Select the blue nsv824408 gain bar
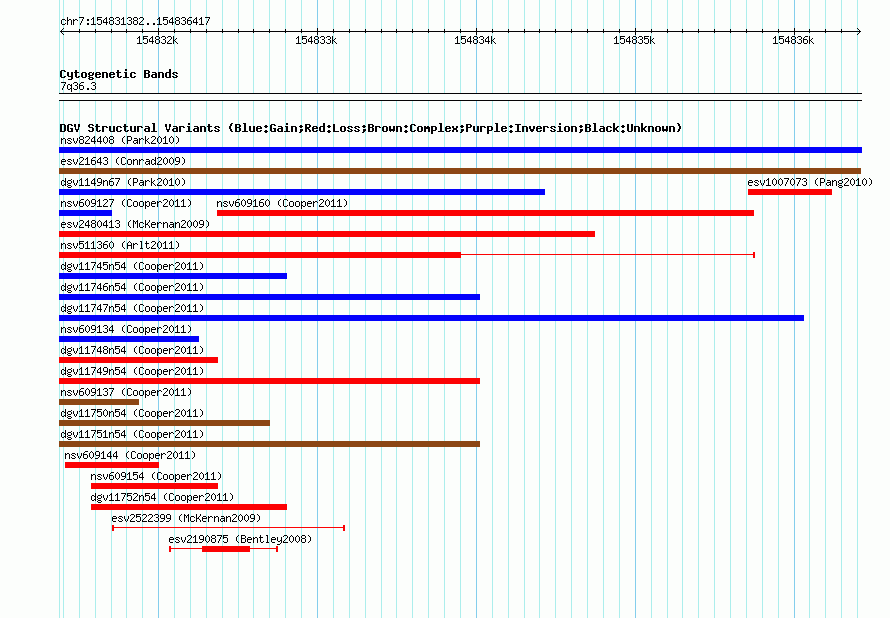Screen dimensions: 890x618 coord(460,150)
